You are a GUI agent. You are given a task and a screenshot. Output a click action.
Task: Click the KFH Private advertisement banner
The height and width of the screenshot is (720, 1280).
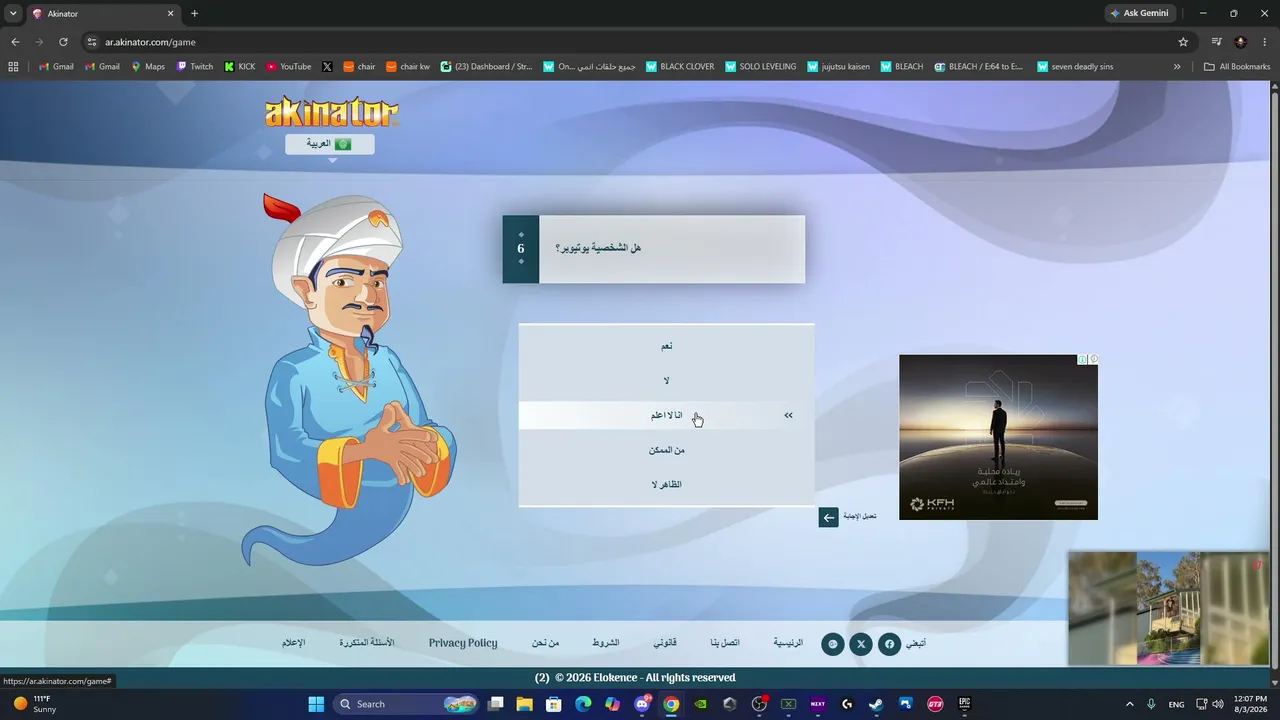[998, 437]
